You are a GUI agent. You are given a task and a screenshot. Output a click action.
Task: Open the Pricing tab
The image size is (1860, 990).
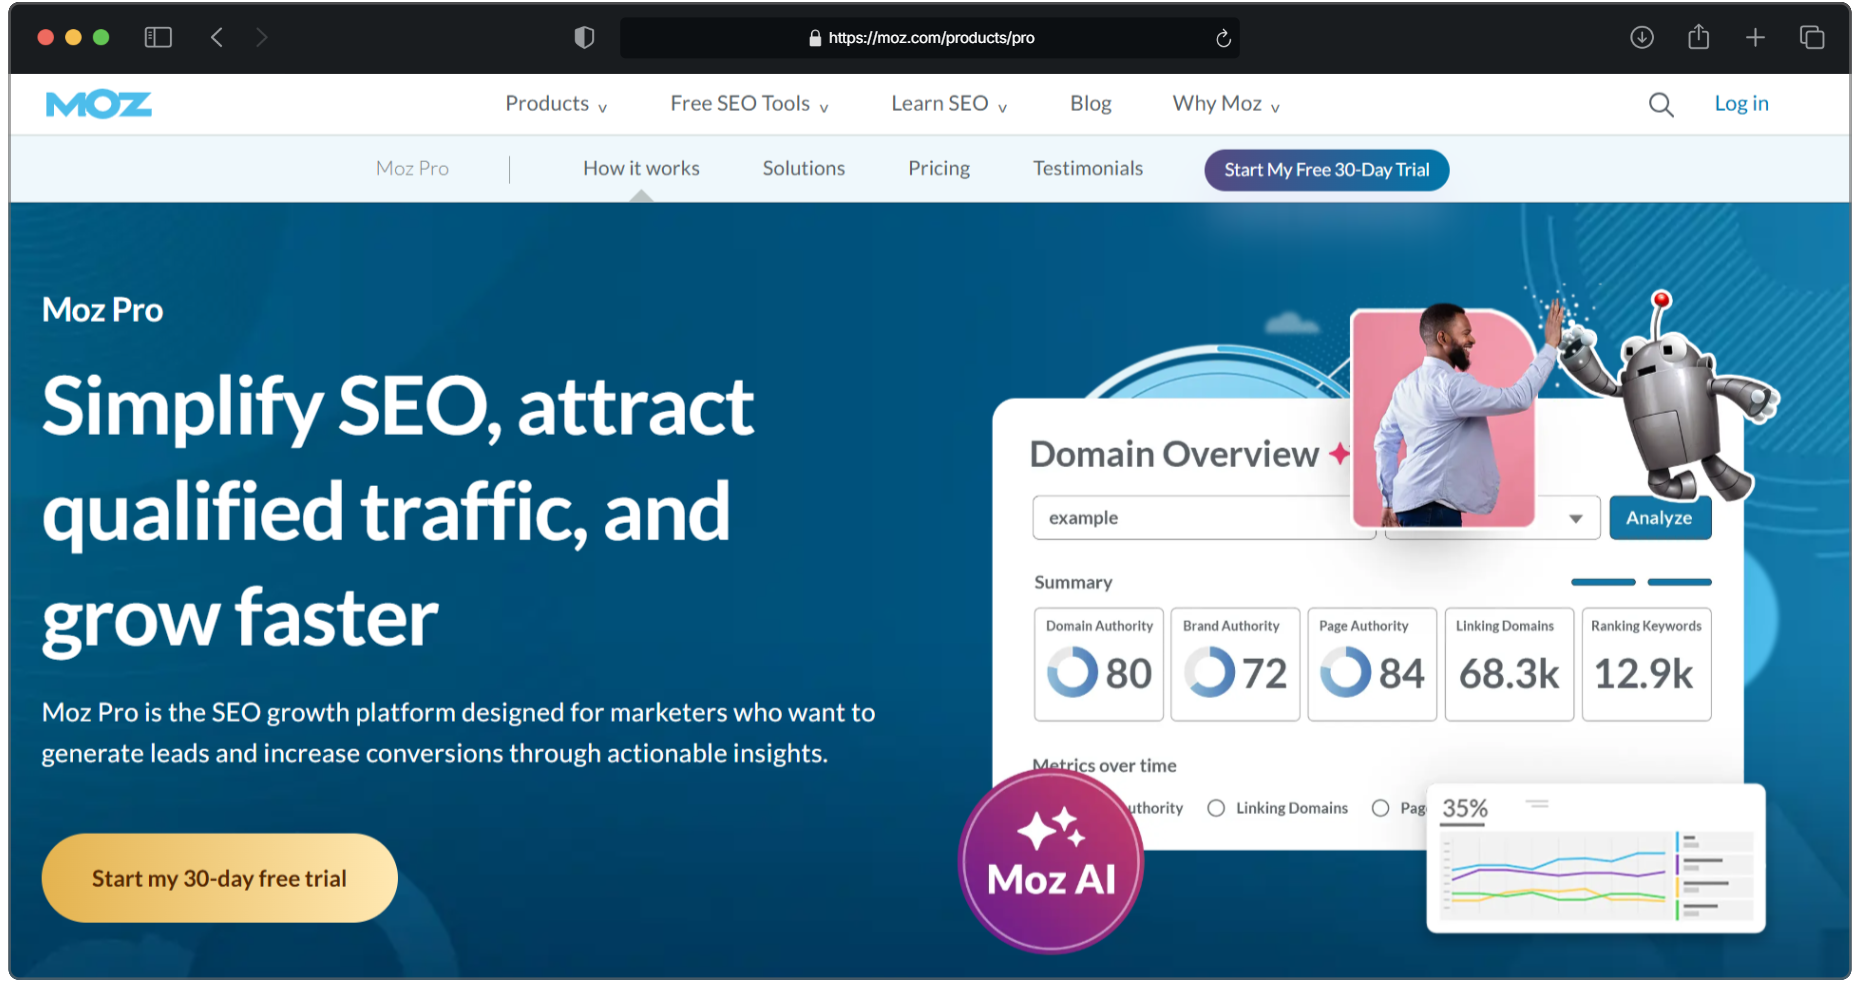click(939, 169)
